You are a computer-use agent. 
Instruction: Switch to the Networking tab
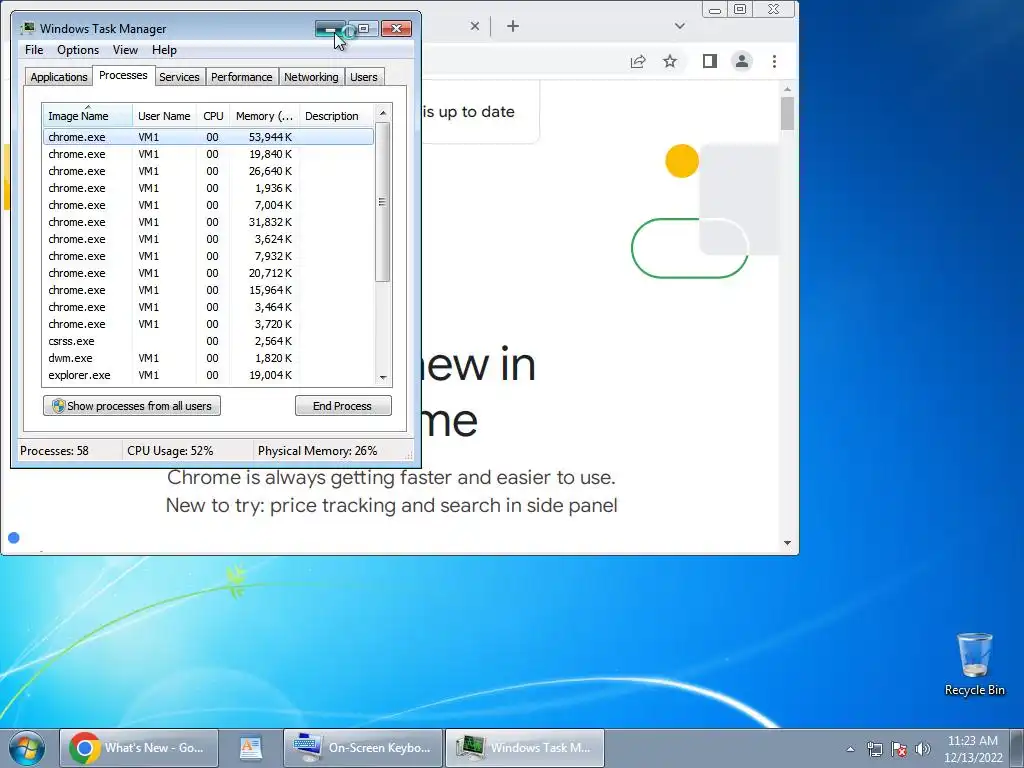pyautogui.click(x=311, y=77)
